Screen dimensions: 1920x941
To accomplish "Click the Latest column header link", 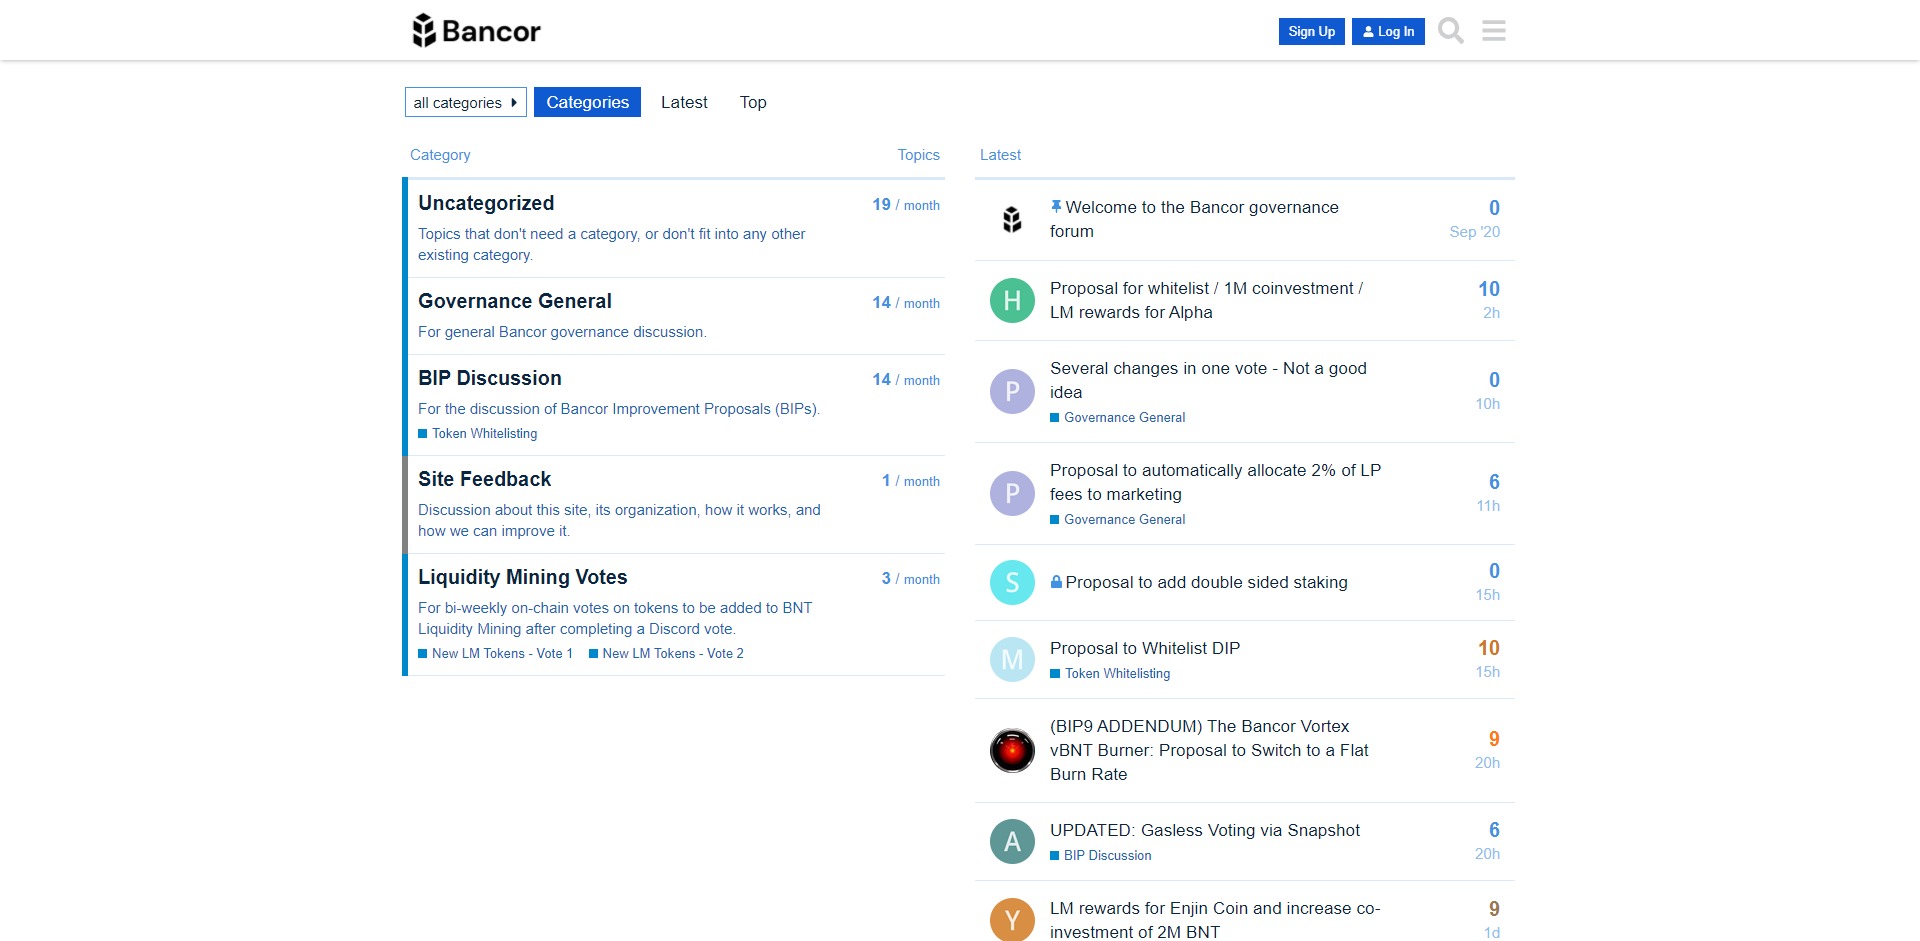I will [1000, 155].
